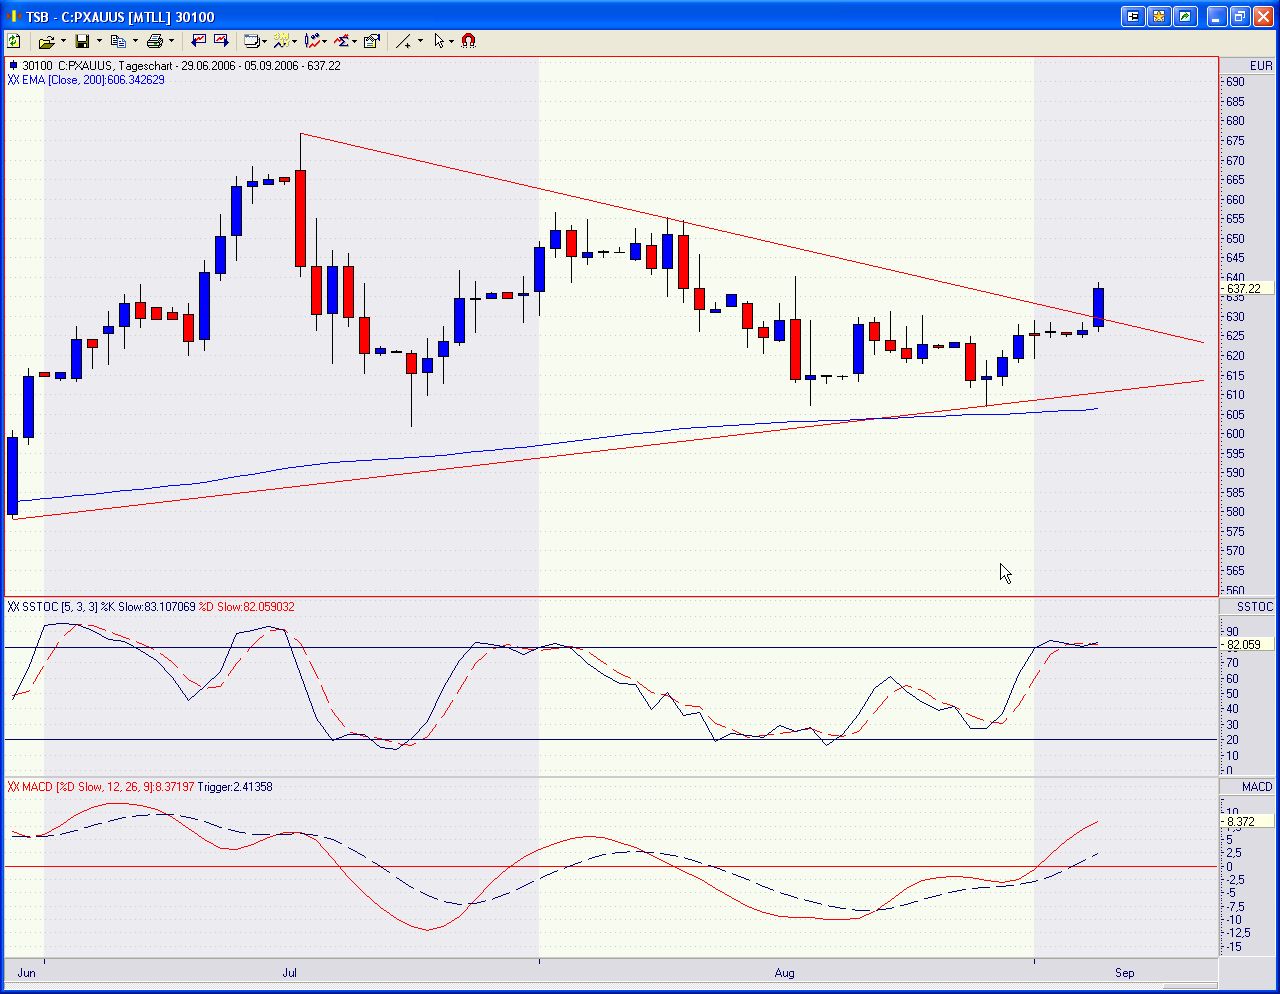The width and height of the screenshot is (1280, 994).
Task: Click the MACD panel label
Action: 1257,787
